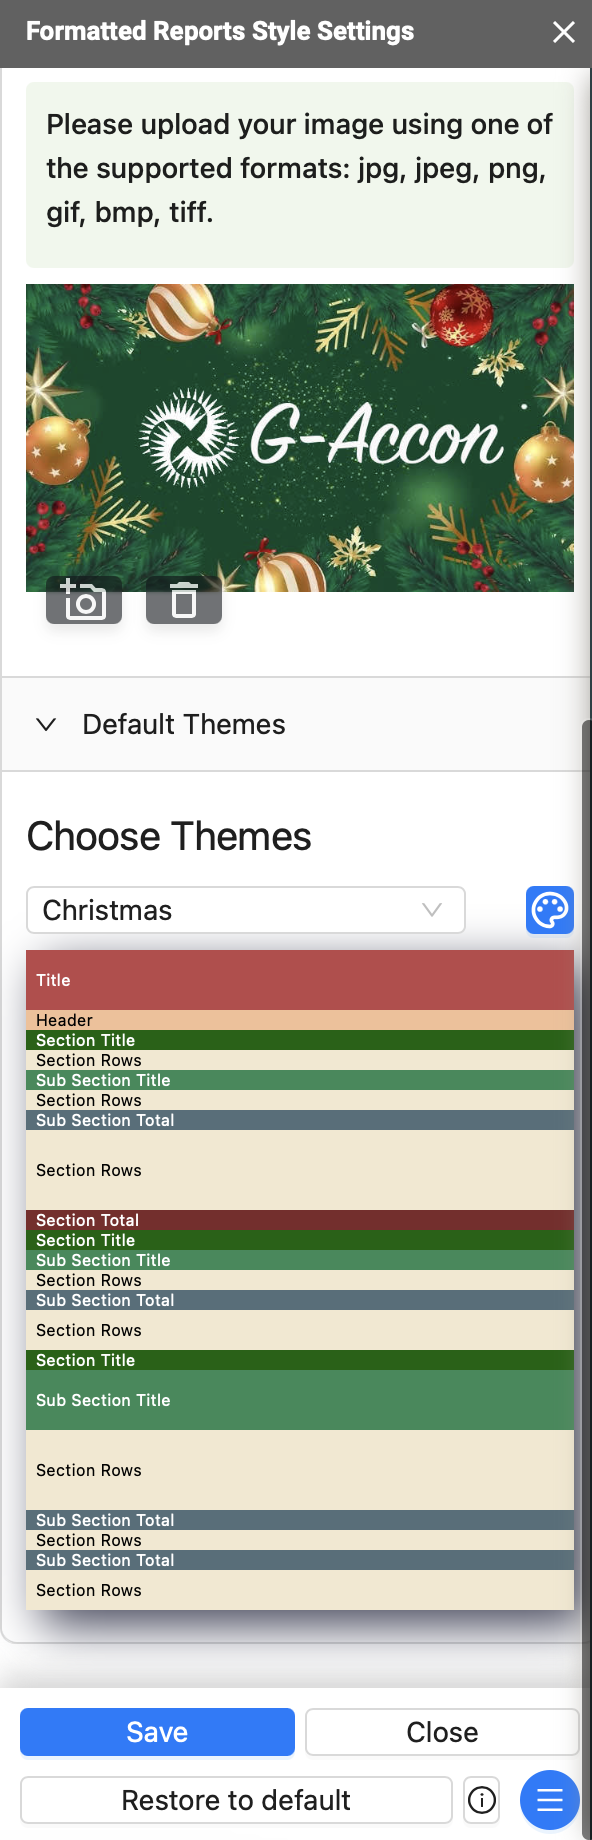Click the upload image camera icon
592x1840 pixels.
pos(84,600)
